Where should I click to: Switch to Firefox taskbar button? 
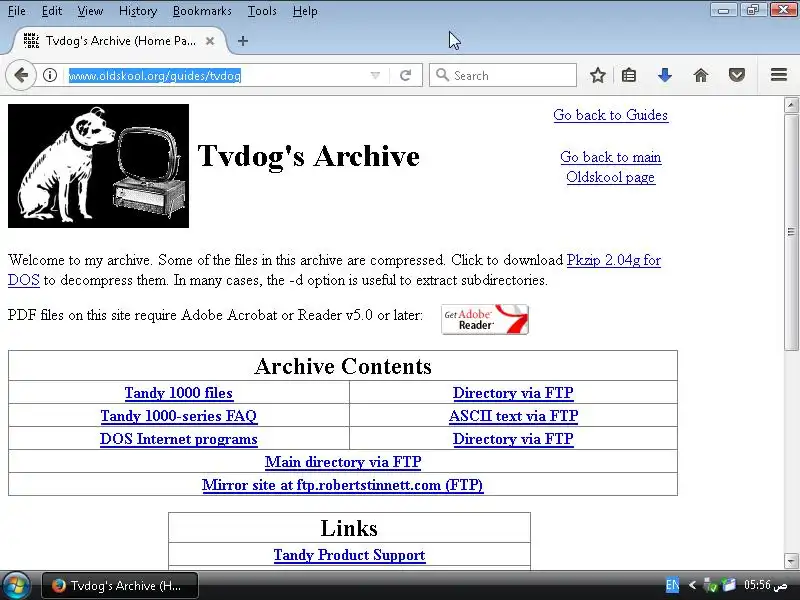[x=119, y=586]
